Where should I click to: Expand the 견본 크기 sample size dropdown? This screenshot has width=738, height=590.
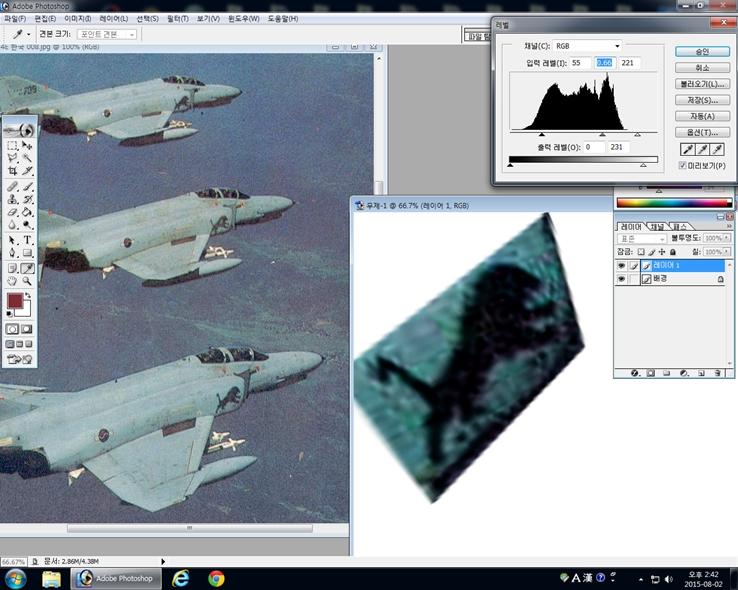[x=107, y=34]
